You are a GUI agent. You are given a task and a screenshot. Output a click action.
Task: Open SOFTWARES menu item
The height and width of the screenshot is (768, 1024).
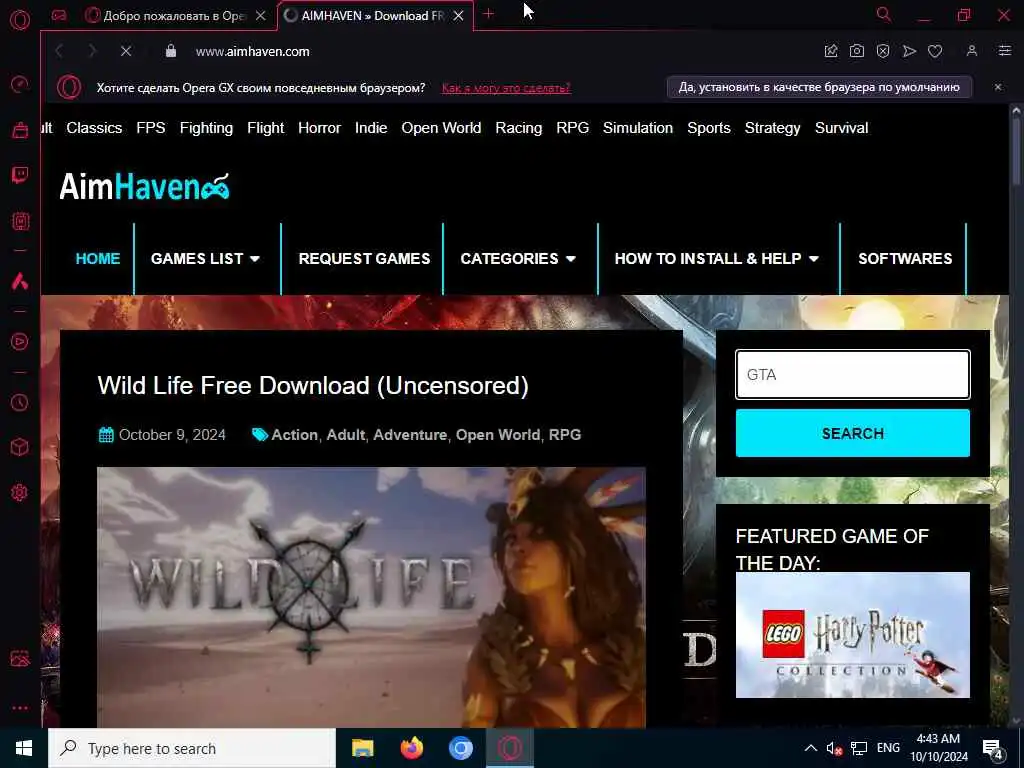click(905, 259)
